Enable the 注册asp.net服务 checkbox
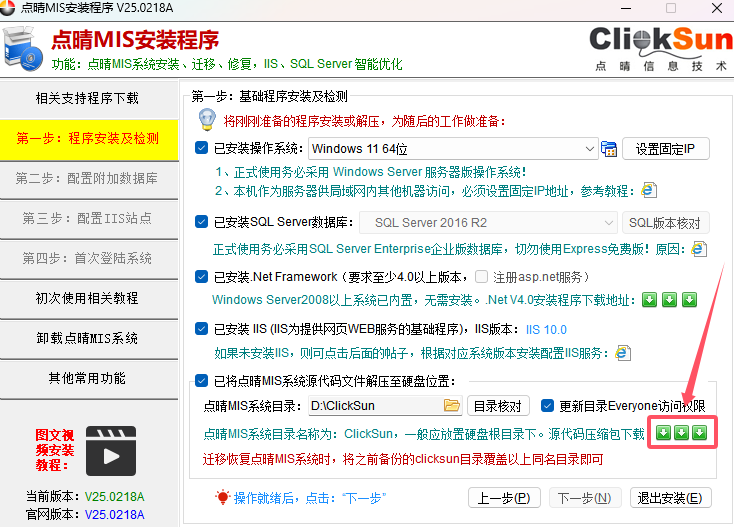This screenshot has height=527, width=735. pyautogui.click(x=482, y=277)
